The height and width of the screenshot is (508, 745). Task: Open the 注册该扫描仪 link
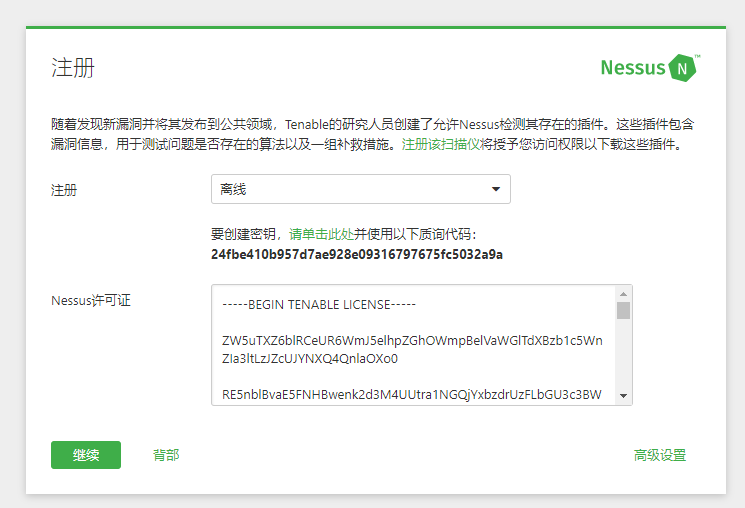click(441, 144)
